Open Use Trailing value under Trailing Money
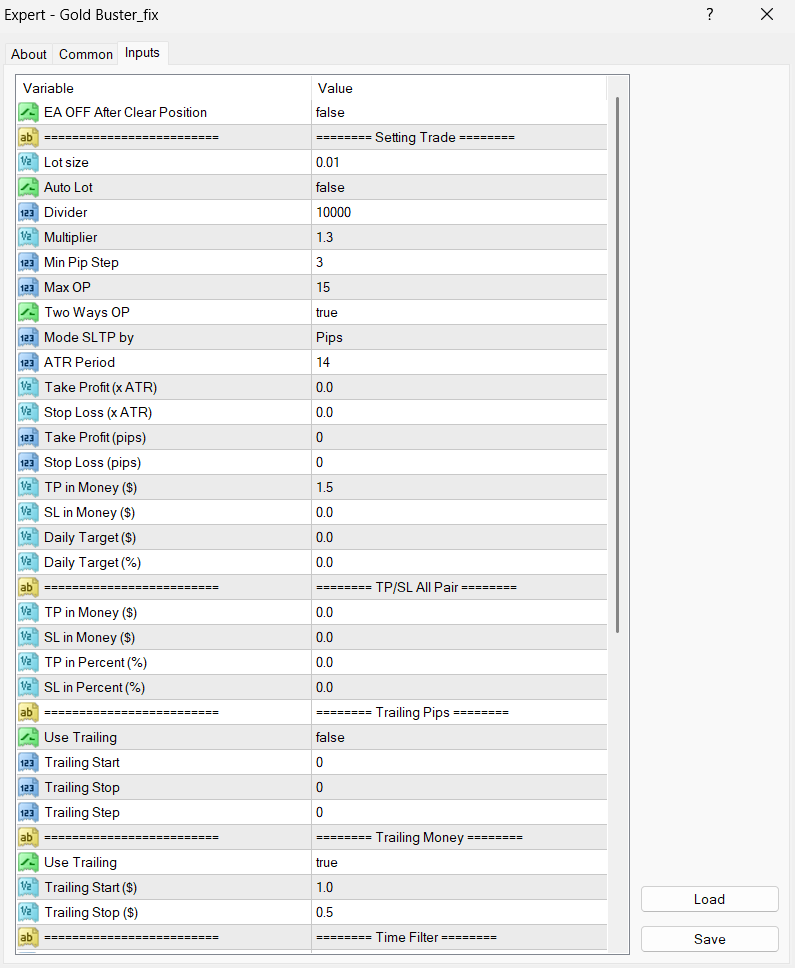 click(458, 862)
